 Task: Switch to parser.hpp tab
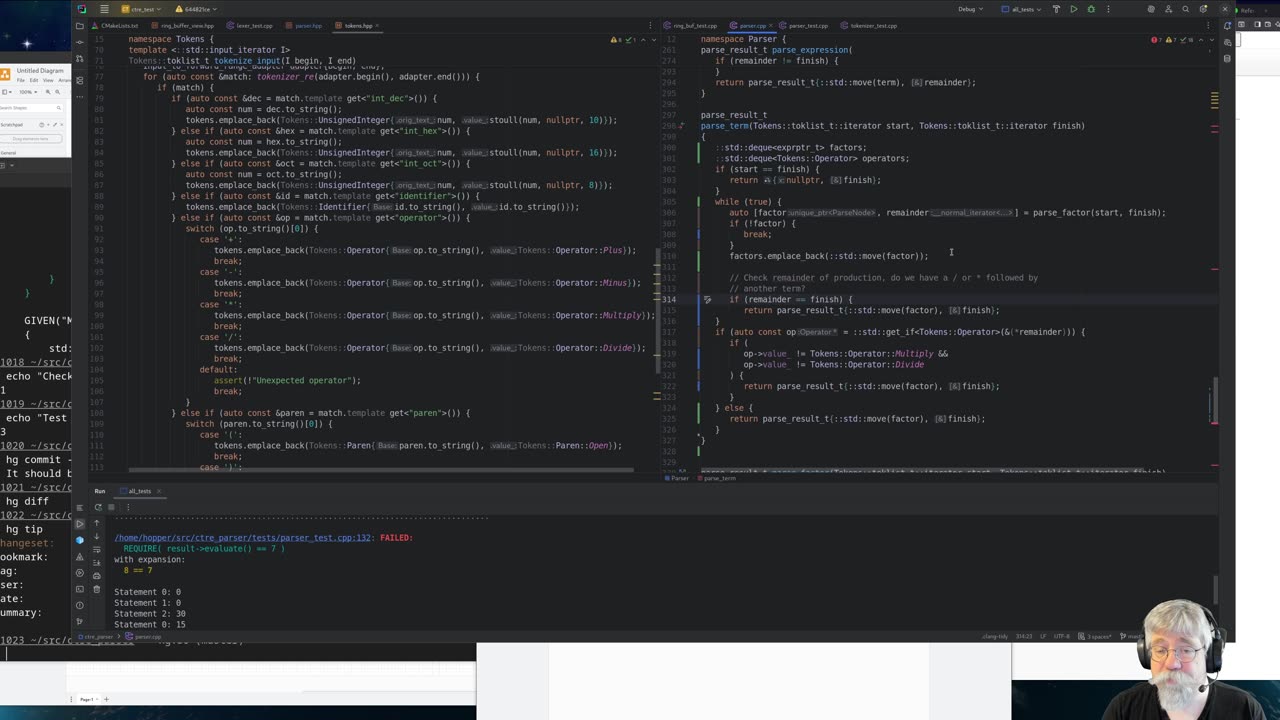tap(305, 25)
